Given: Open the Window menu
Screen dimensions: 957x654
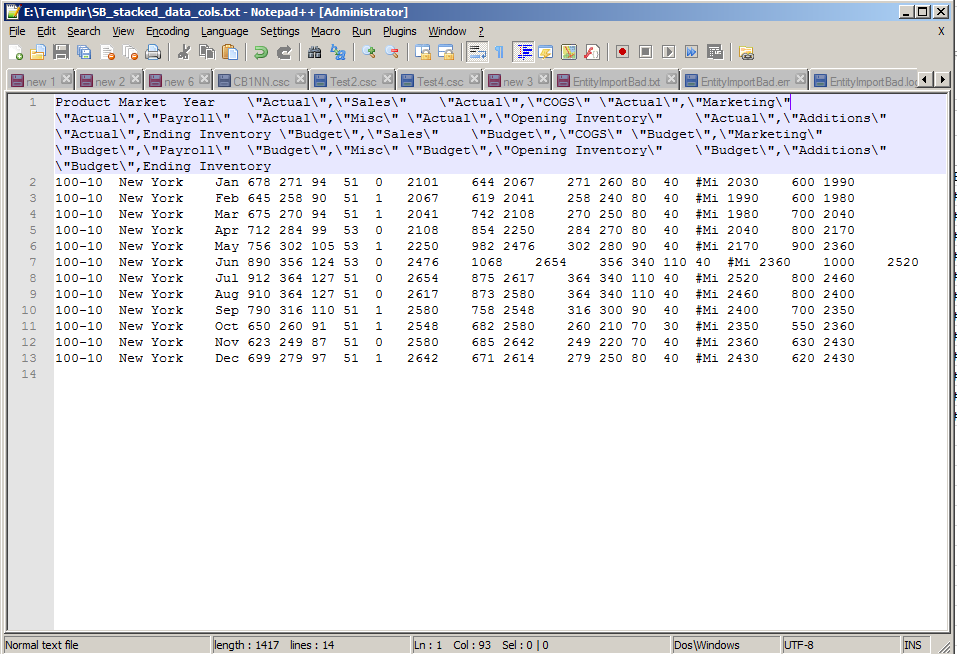Looking at the screenshot, I should coord(447,31).
